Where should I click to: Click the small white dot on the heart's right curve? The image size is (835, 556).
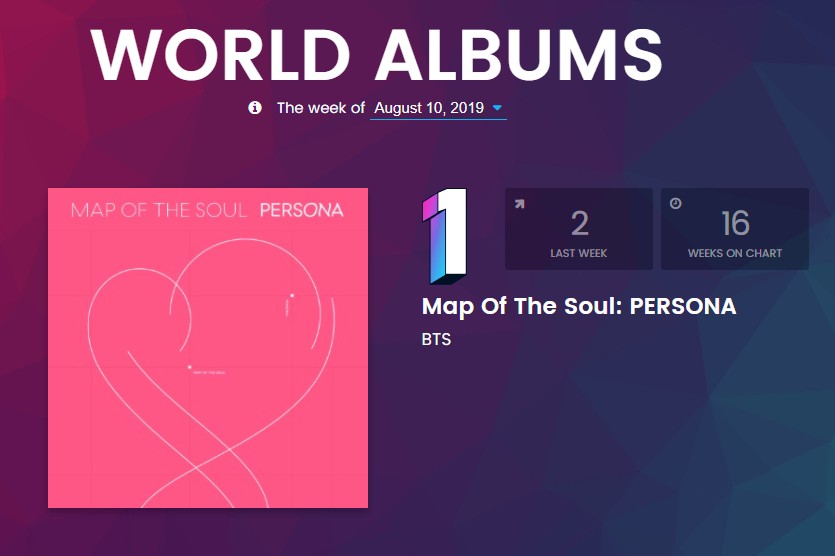(291, 295)
